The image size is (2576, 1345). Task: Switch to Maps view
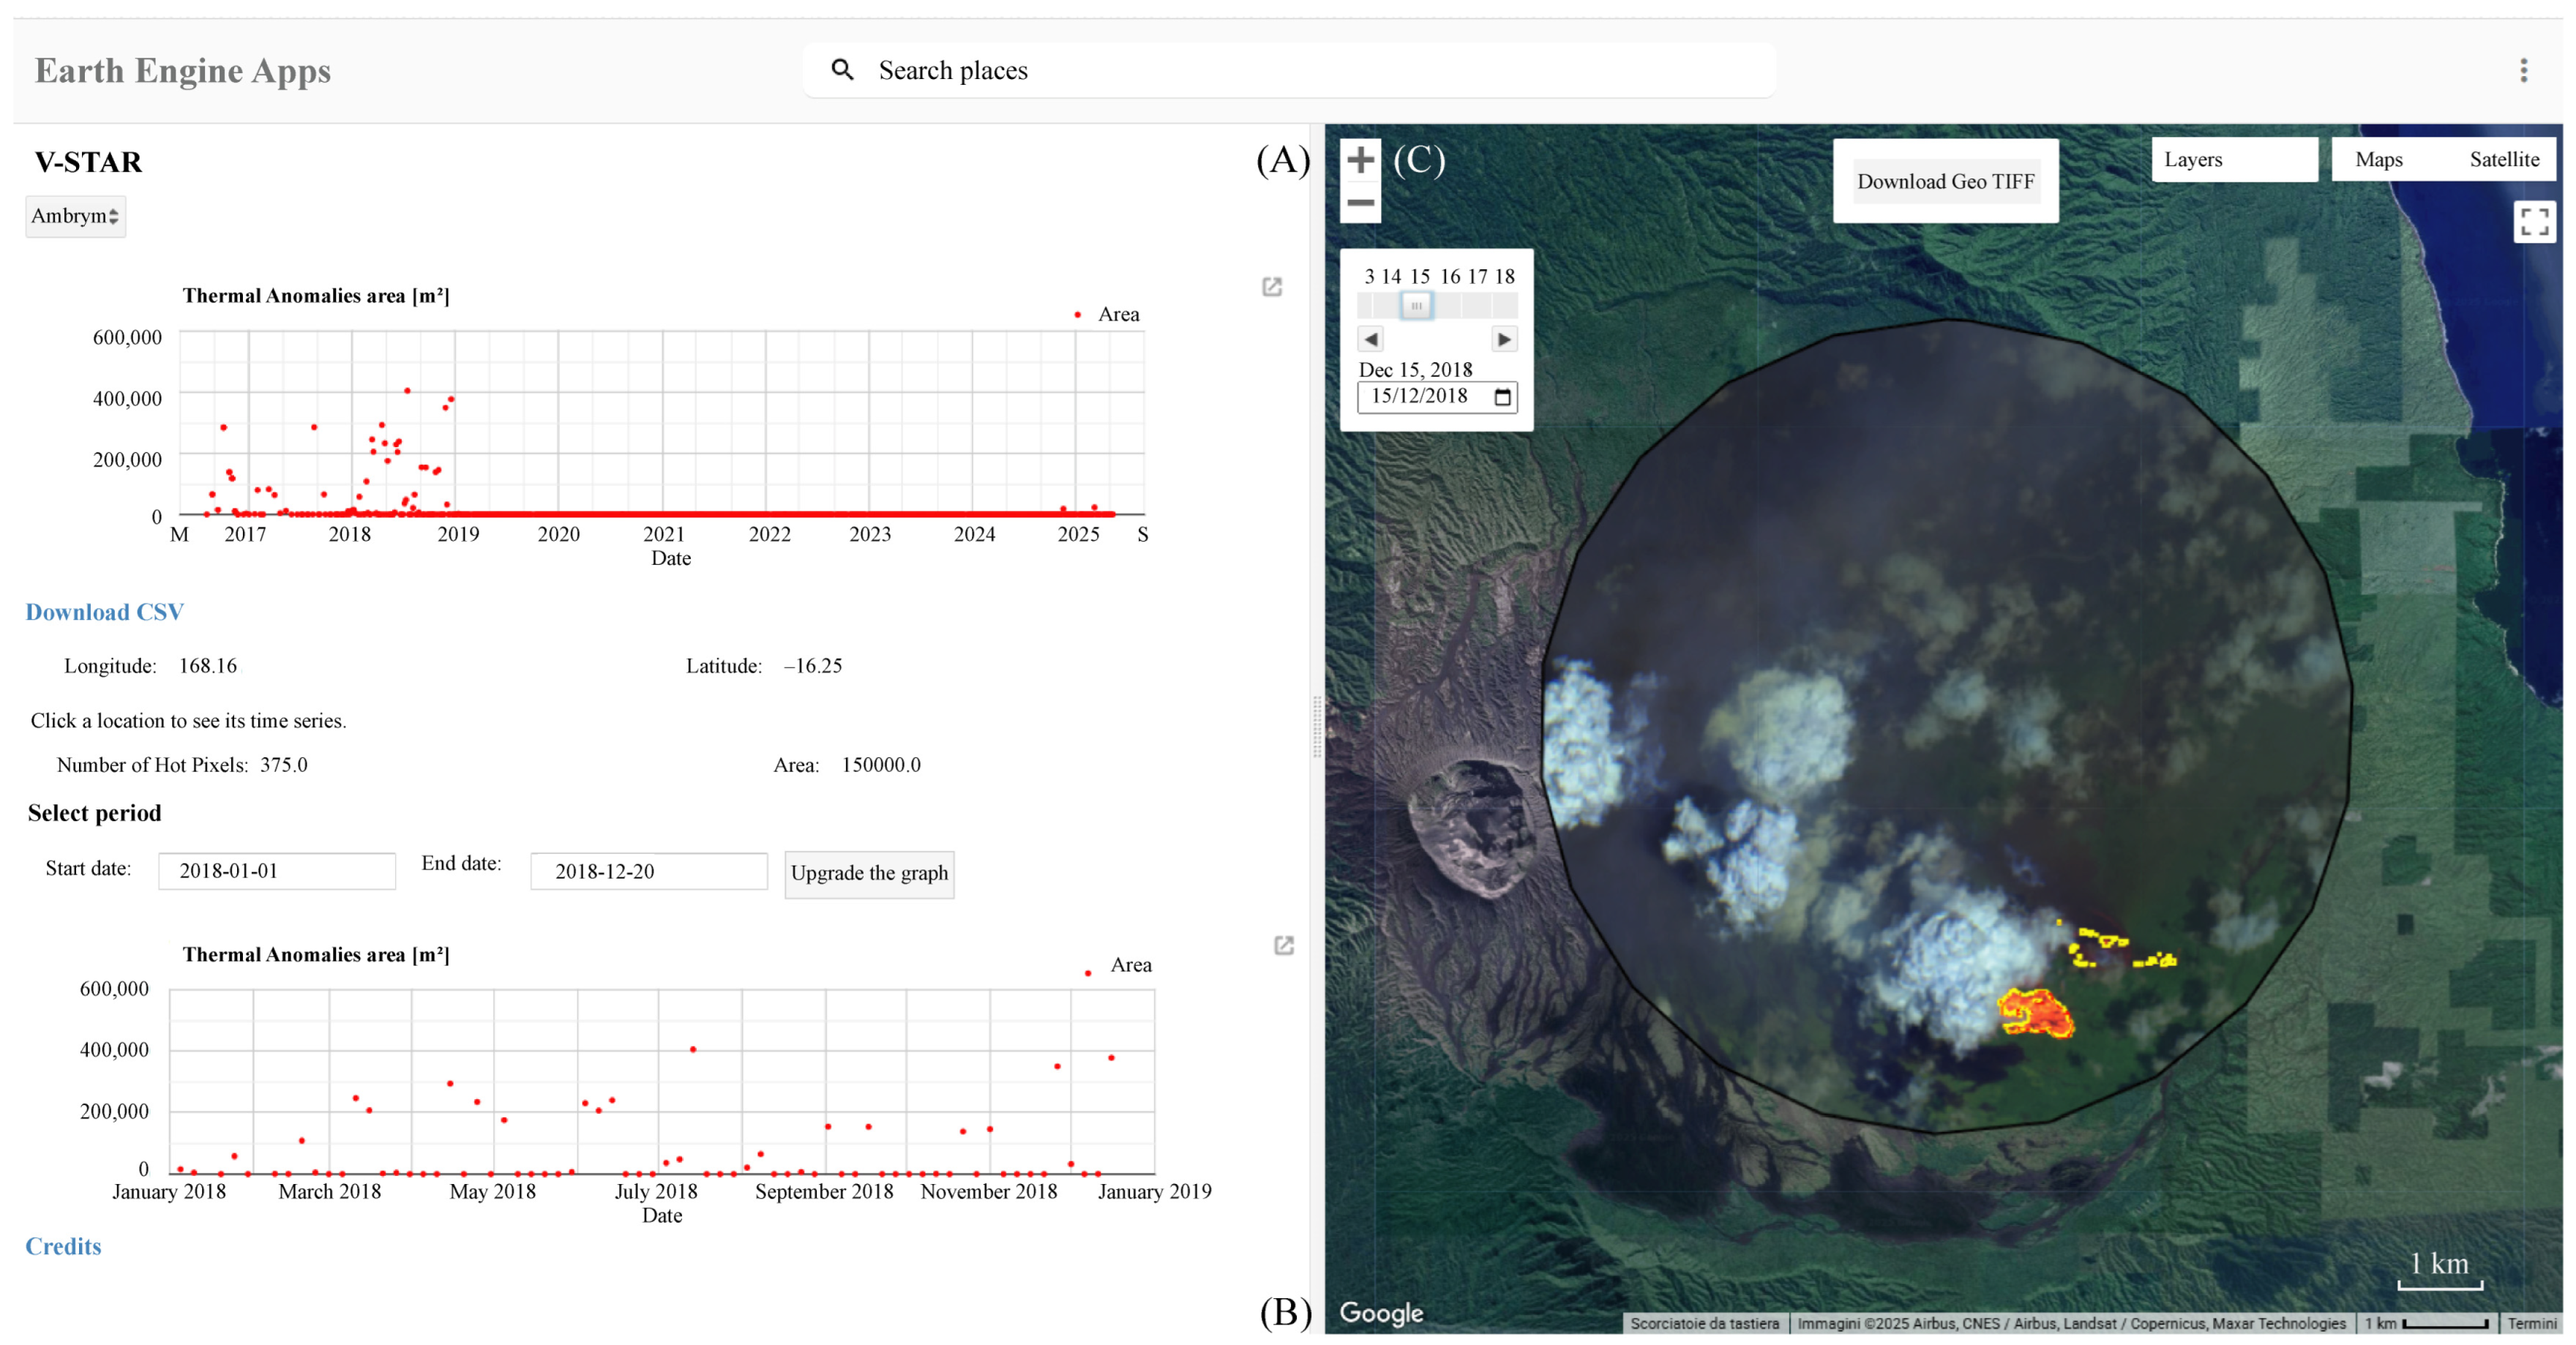(2379, 159)
